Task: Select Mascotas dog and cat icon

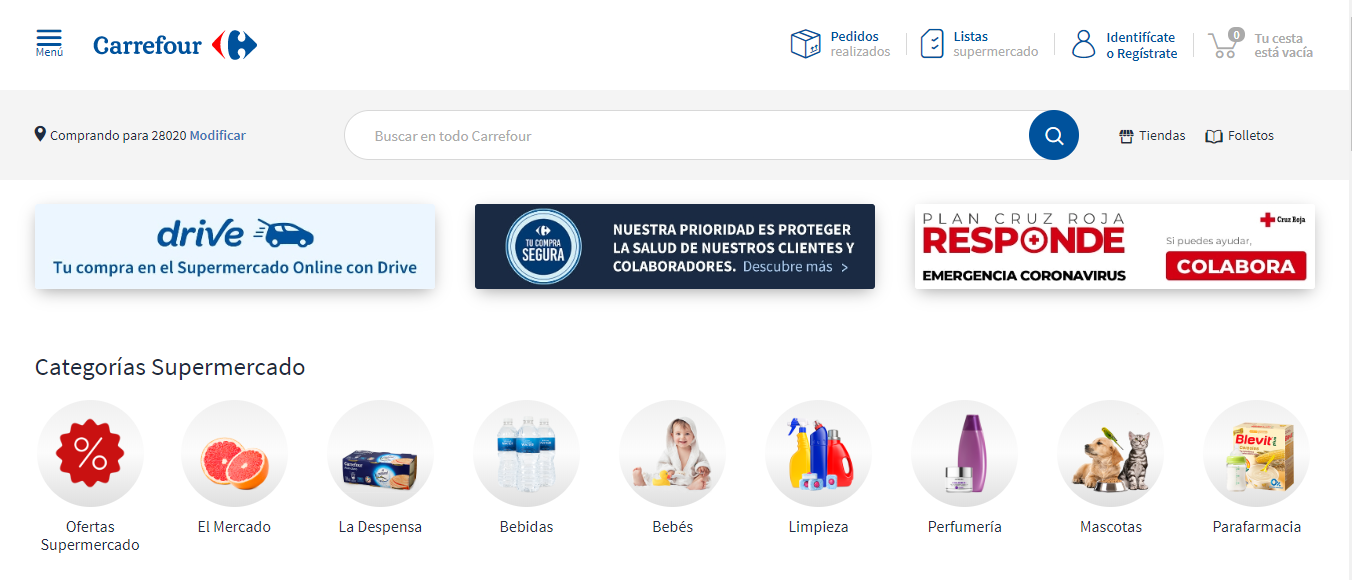Action: click(x=1110, y=454)
